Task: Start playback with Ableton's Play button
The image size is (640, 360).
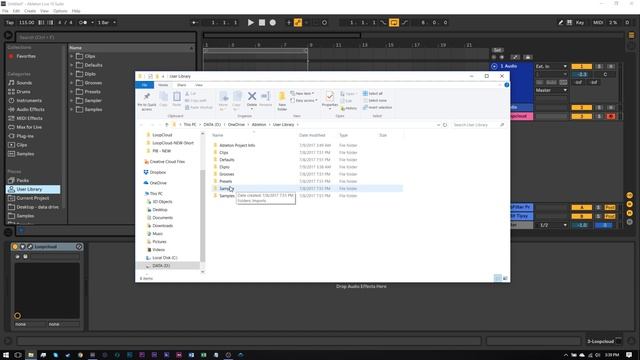Action: [x=251, y=22]
